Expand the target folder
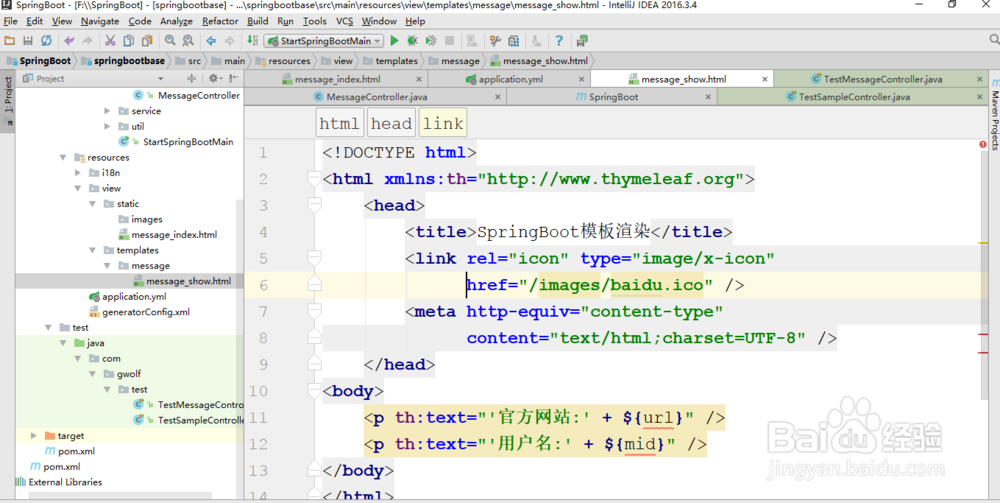The width and height of the screenshot is (1000, 503). point(33,435)
